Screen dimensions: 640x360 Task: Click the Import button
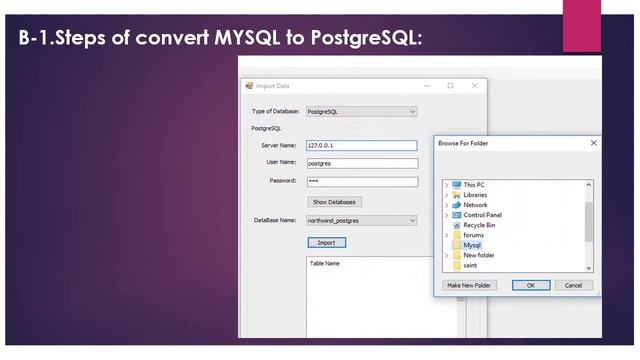327,242
